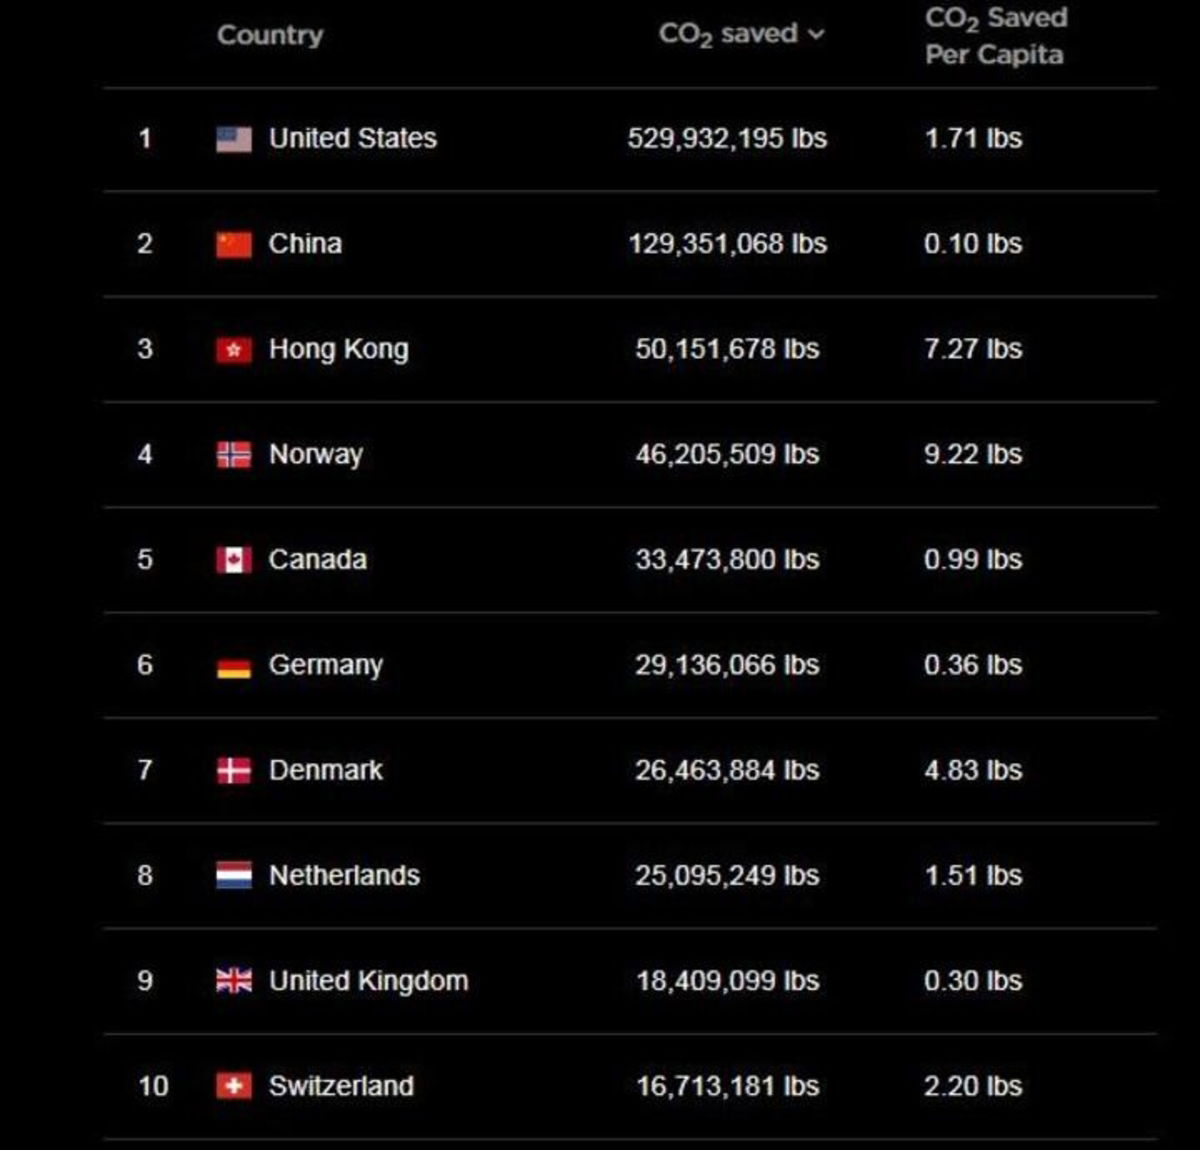Sort by CO2 Saved Per Capita header
The width and height of the screenshot is (1200, 1150).
(996, 36)
